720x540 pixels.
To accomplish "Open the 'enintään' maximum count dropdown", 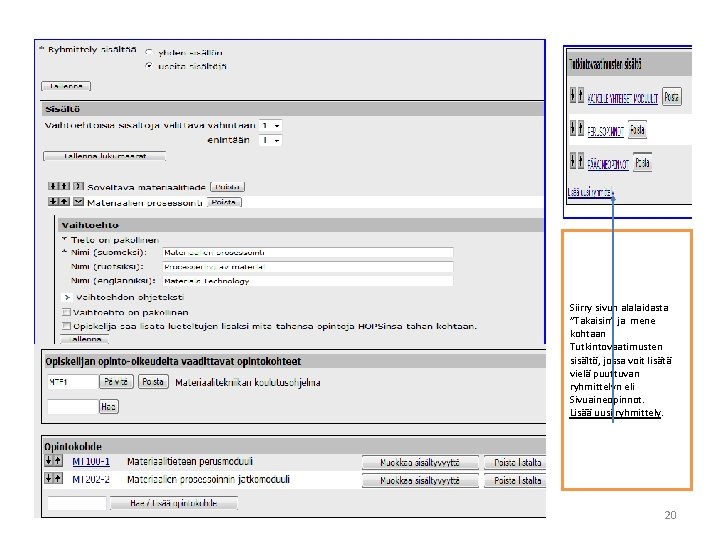I will pos(270,140).
